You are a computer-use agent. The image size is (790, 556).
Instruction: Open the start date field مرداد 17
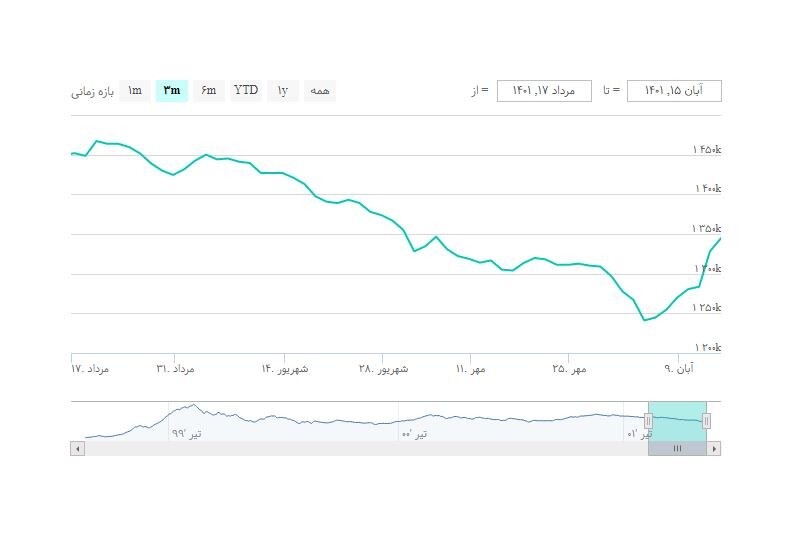coord(544,91)
